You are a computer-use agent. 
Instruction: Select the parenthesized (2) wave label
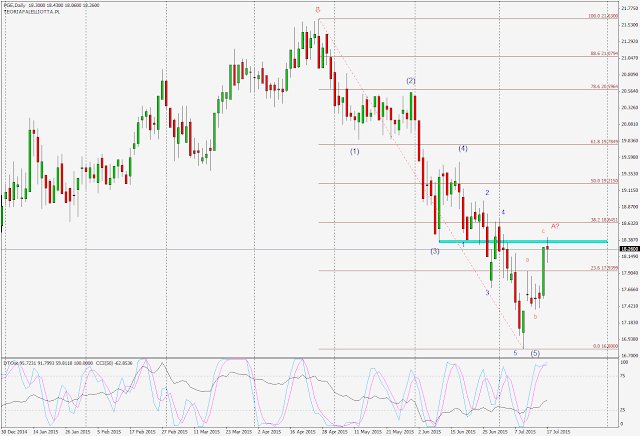(x=411, y=81)
